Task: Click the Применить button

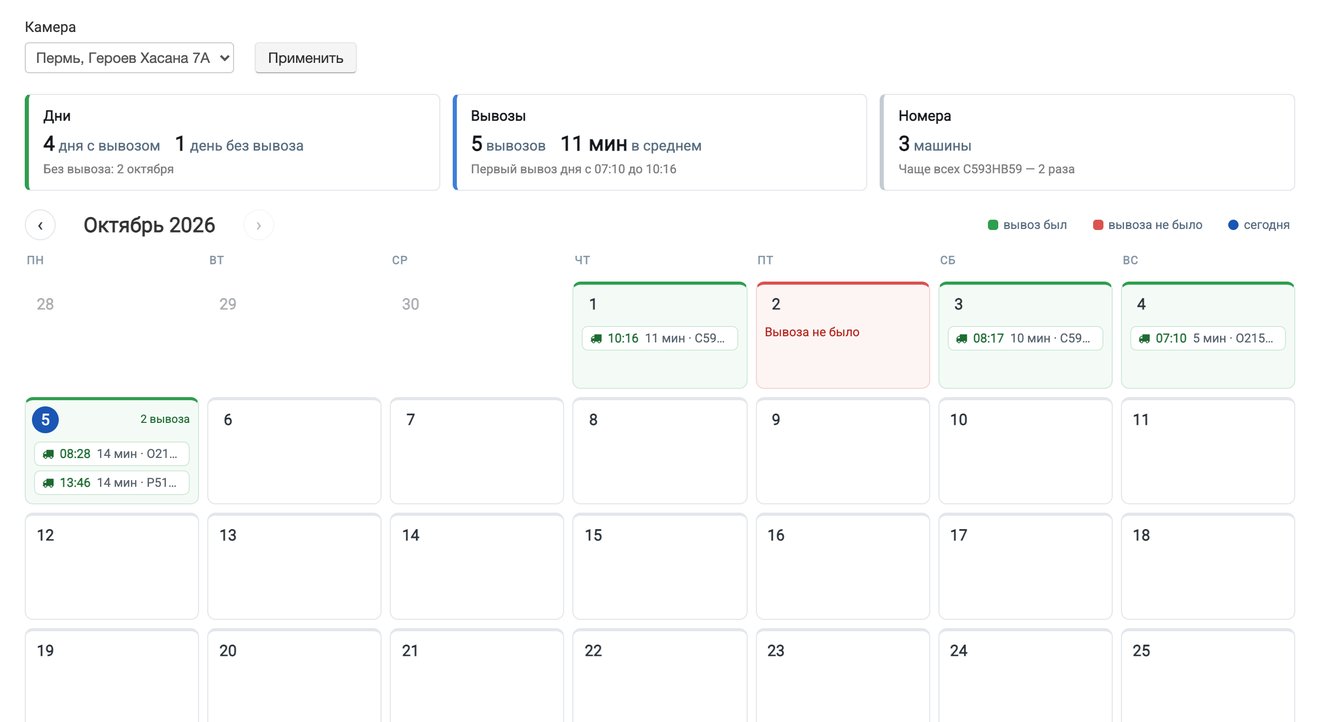Action: click(305, 58)
